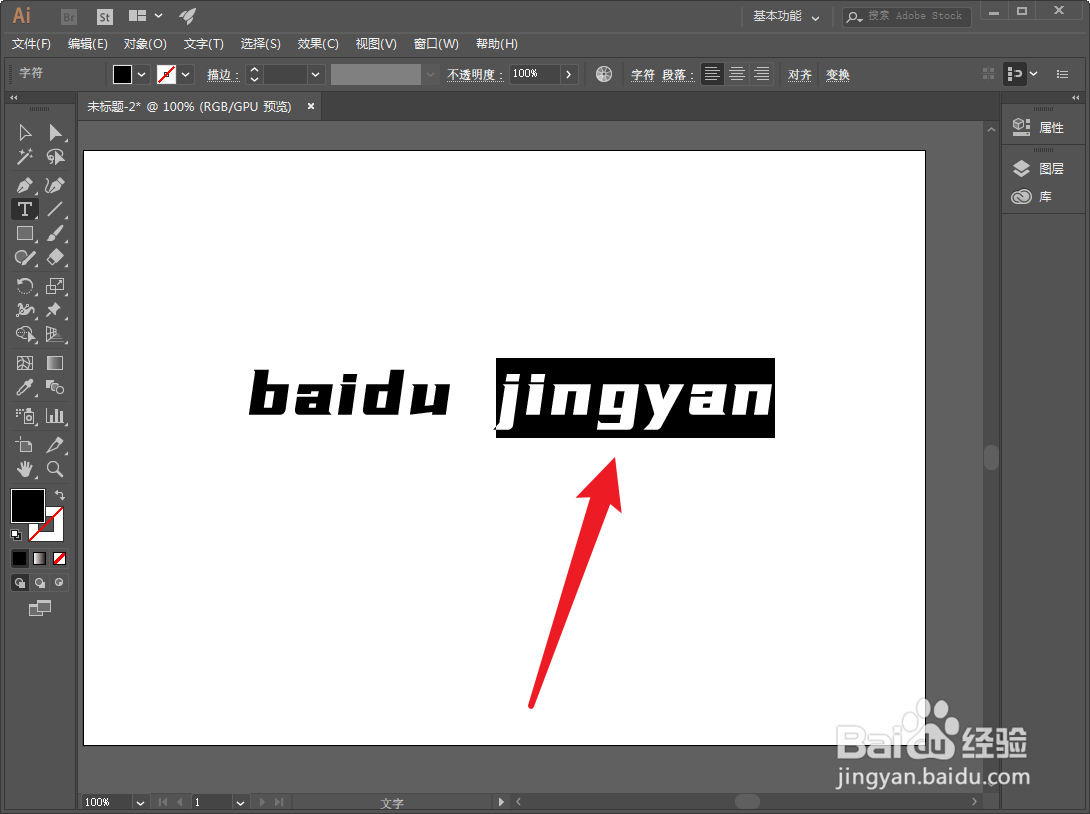
Task: Open the 效果(C) menu
Action: click(318, 44)
